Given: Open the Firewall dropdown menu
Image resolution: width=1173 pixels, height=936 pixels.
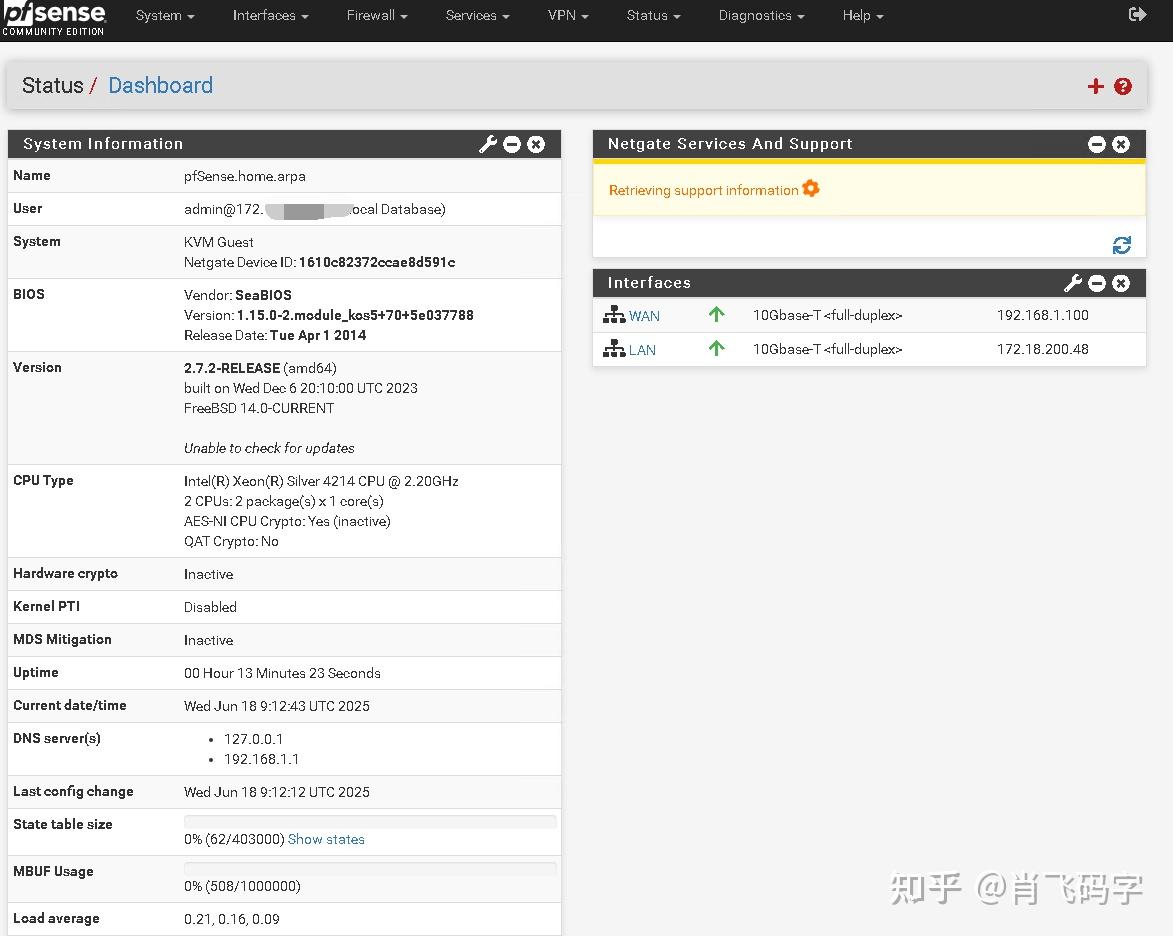Looking at the screenshot, I should pos(376,15).
